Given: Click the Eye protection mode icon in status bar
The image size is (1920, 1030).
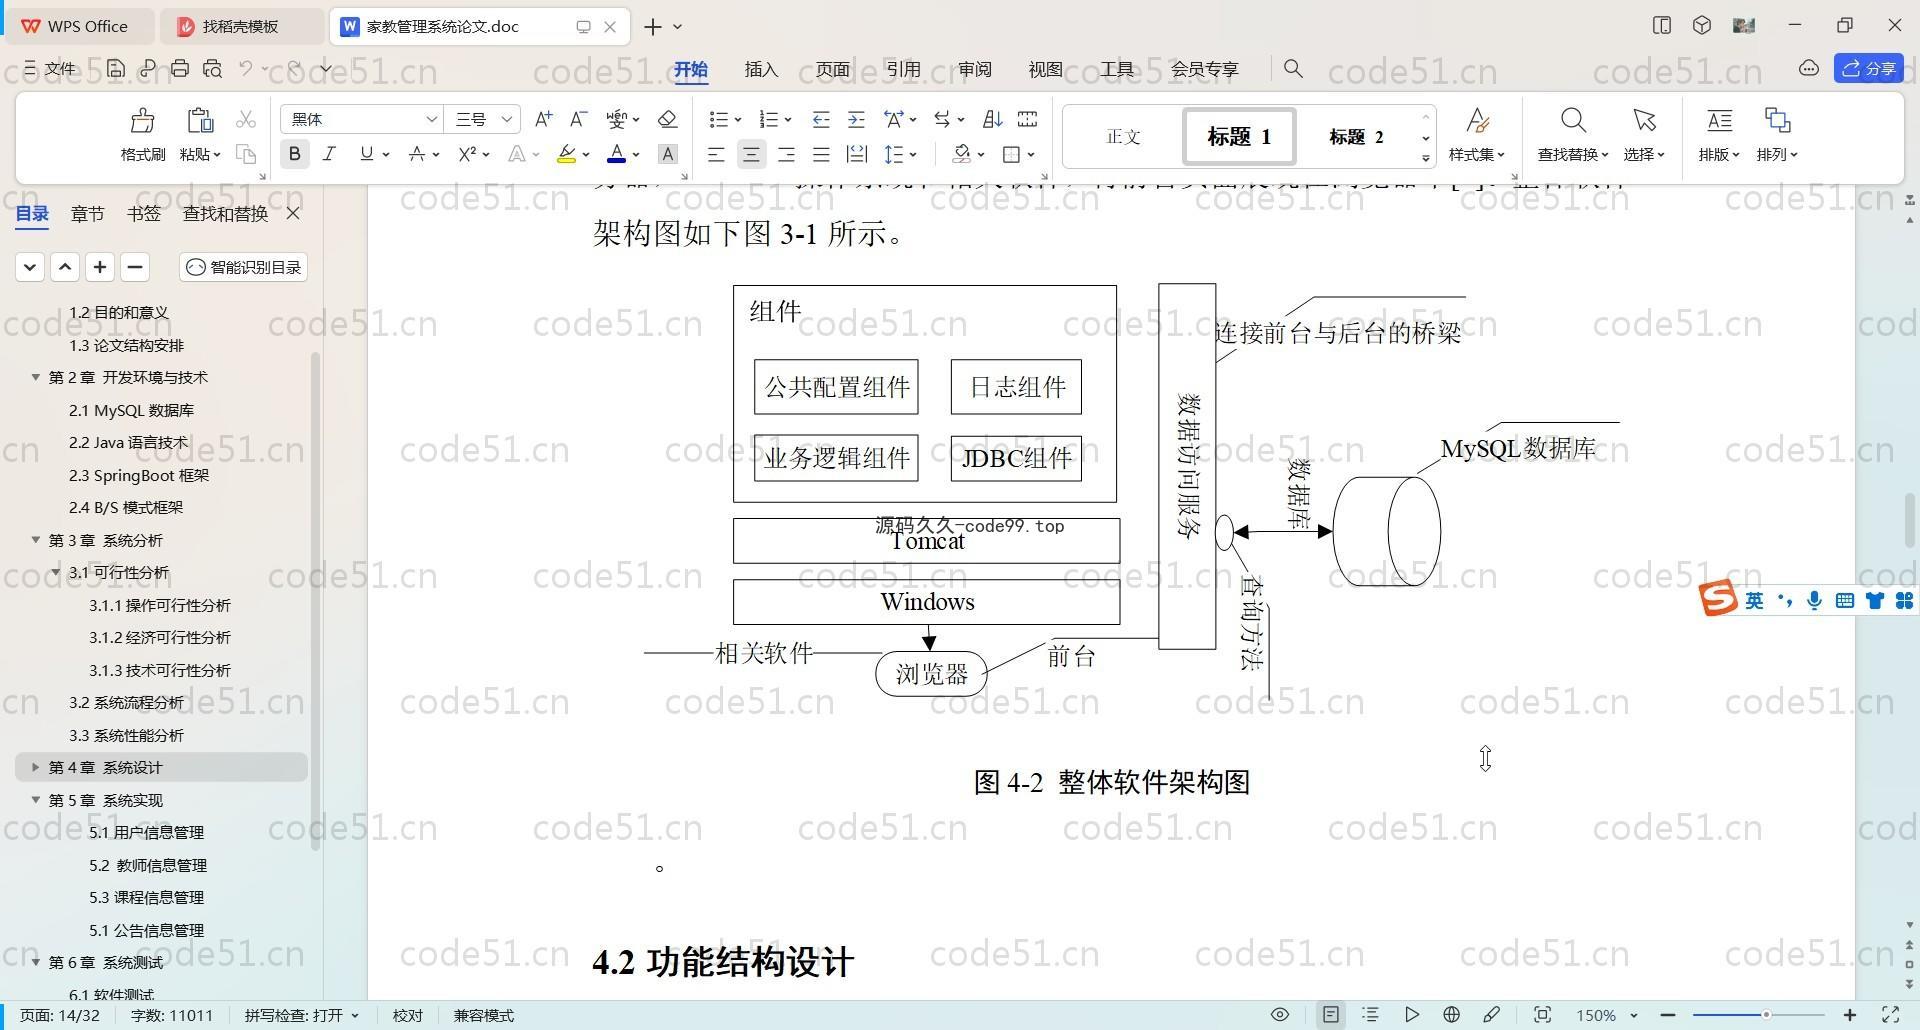Looking at the screenshot, I should (x=1280, y=1014).
